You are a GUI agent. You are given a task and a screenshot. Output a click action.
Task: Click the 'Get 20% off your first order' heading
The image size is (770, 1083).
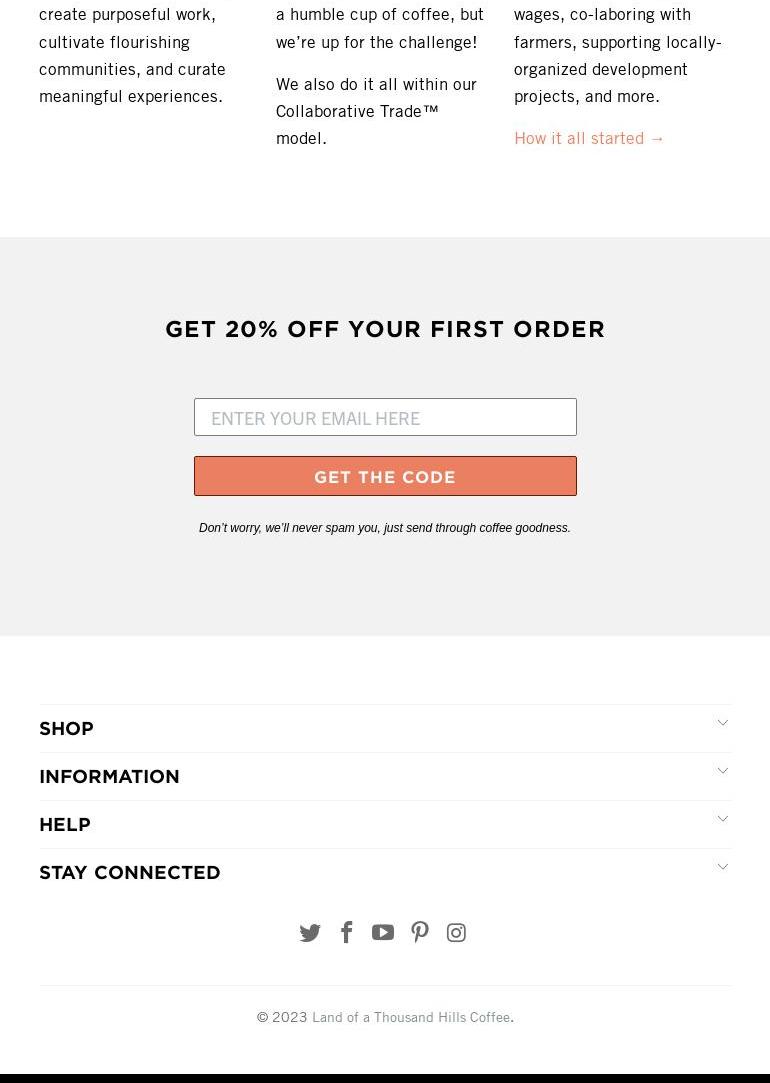point(385,329)
